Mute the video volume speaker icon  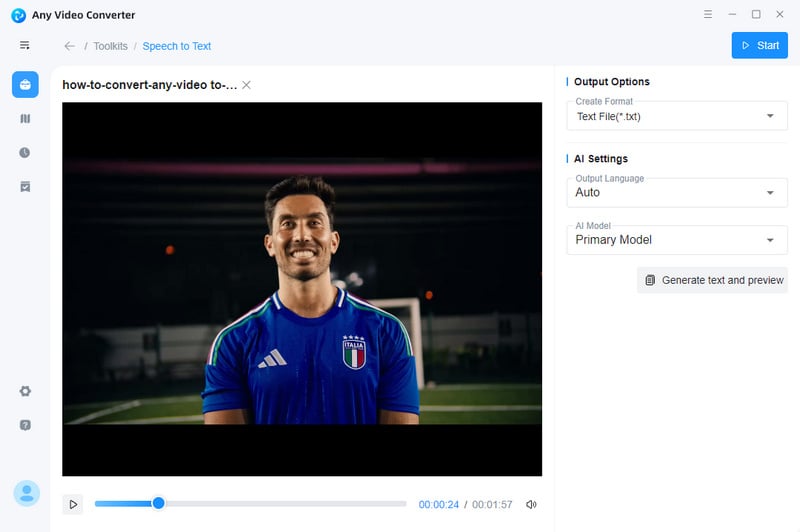pos(531,504)
